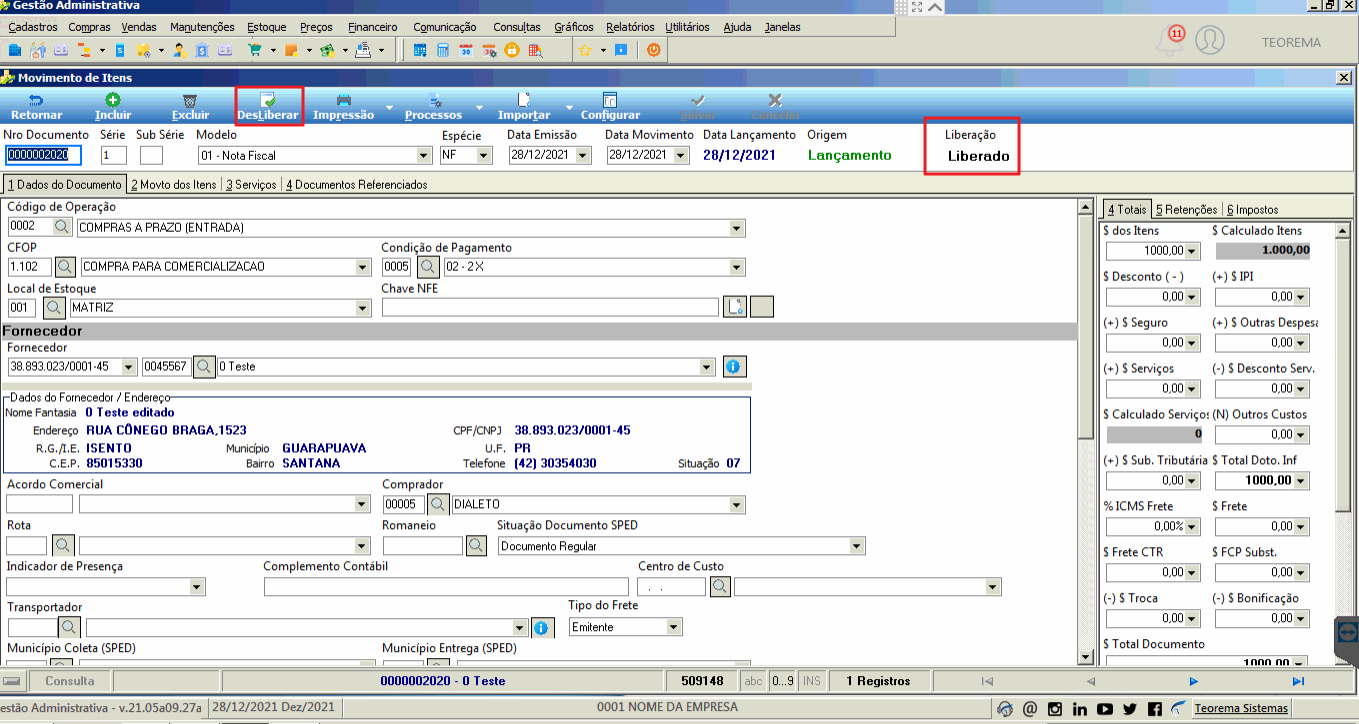This screenshot has width=1359, height=724.
Task: Open the Processos tool
Action: (x=434, y=107)
